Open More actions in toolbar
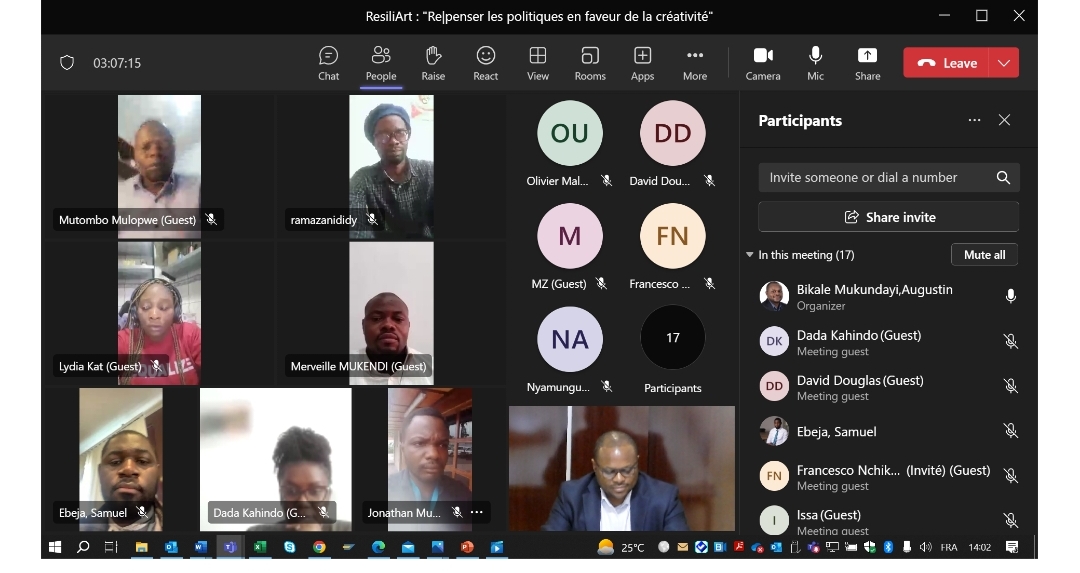Screen dimensions: 1080x573 pos(695,63)
